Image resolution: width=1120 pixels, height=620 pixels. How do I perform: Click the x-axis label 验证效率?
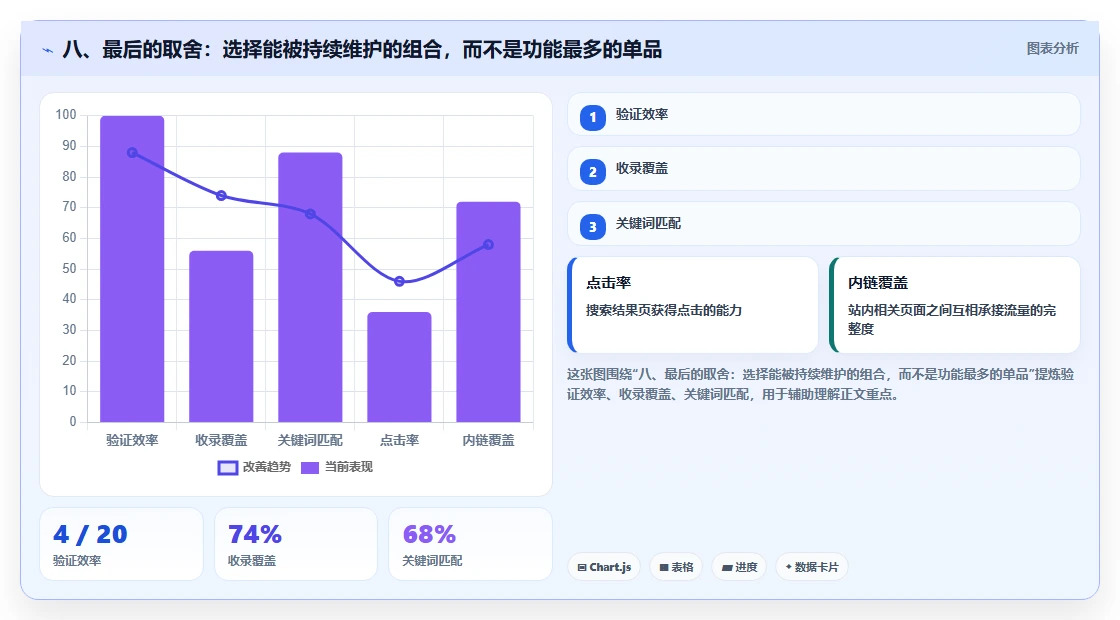point(132,441)
